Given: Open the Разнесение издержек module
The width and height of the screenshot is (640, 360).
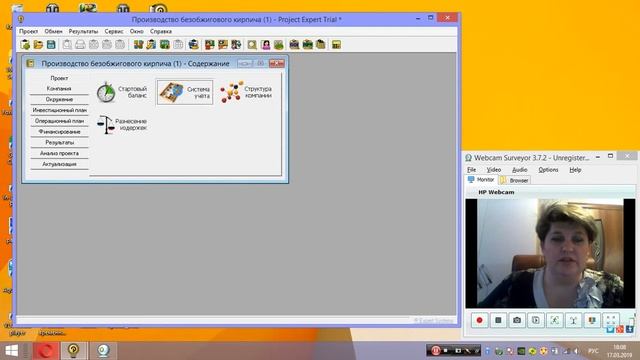Looking at the screenshot, I should coord(122,124).
